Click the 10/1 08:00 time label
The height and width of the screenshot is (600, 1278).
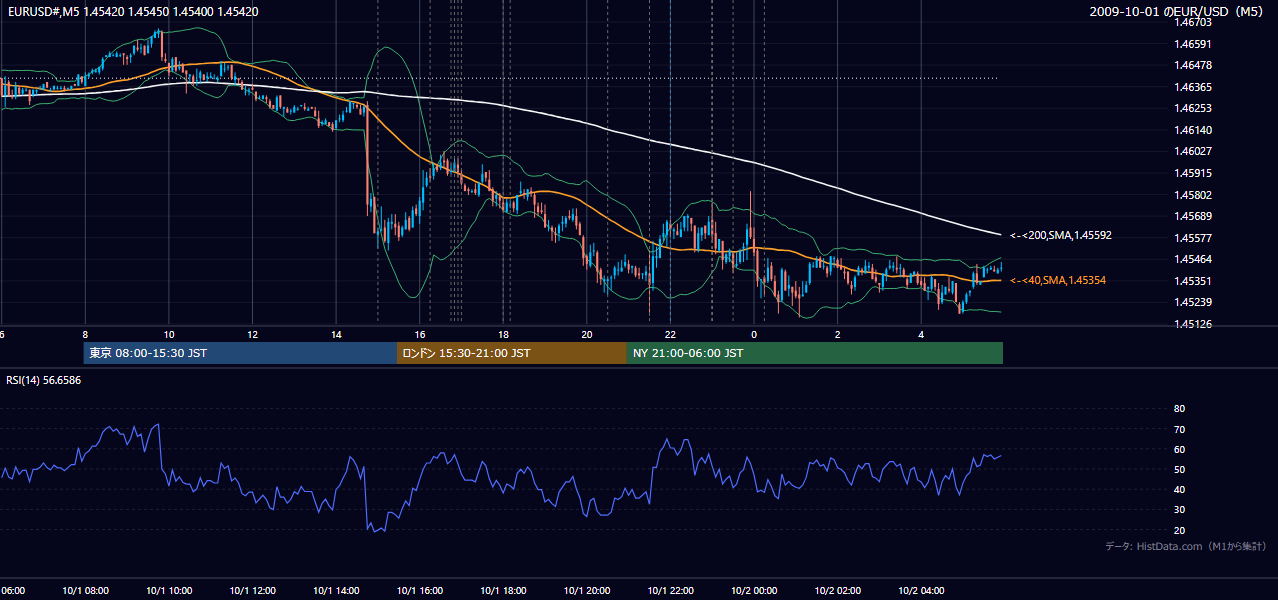85,591
